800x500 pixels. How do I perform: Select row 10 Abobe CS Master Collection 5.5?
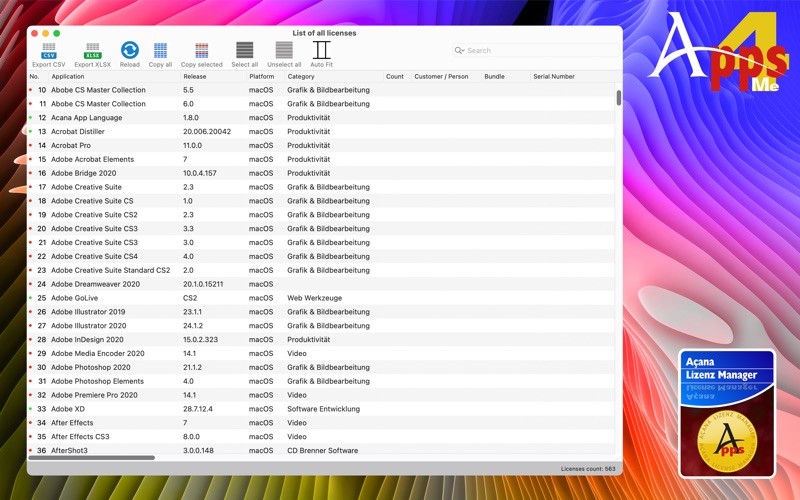click(x=321, y=90)
